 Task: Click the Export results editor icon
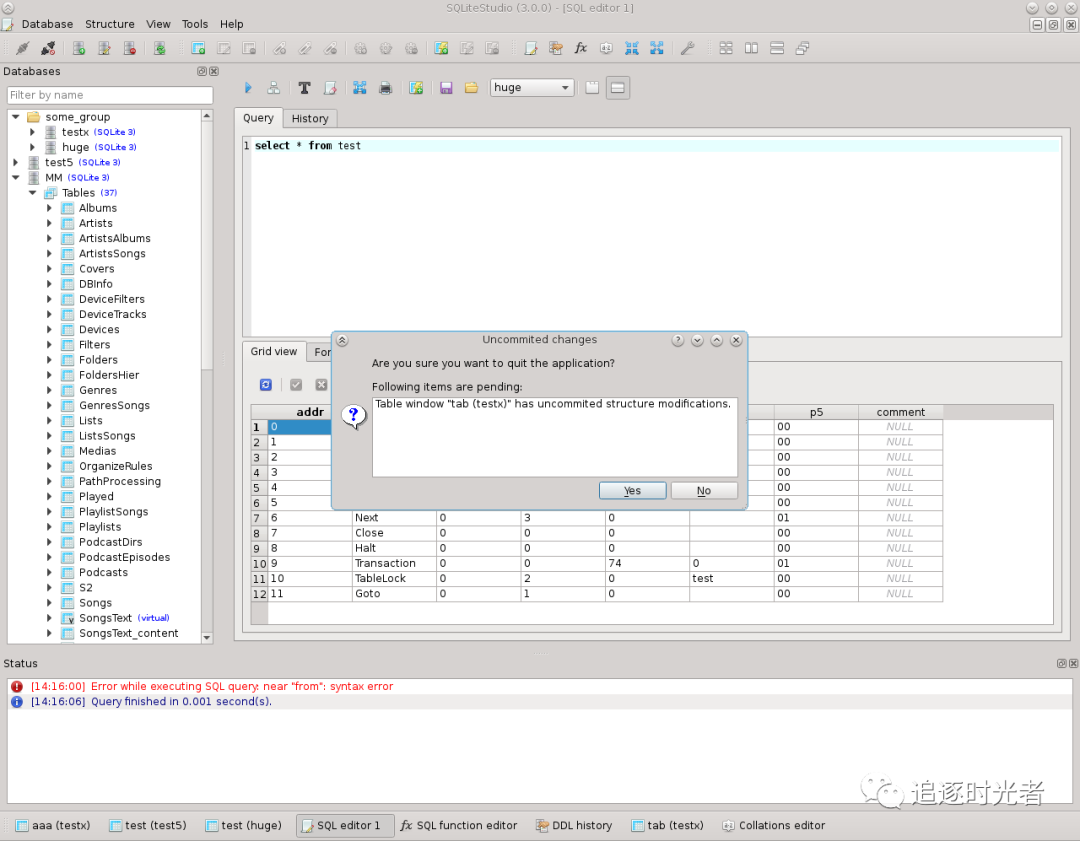point(360,87)
